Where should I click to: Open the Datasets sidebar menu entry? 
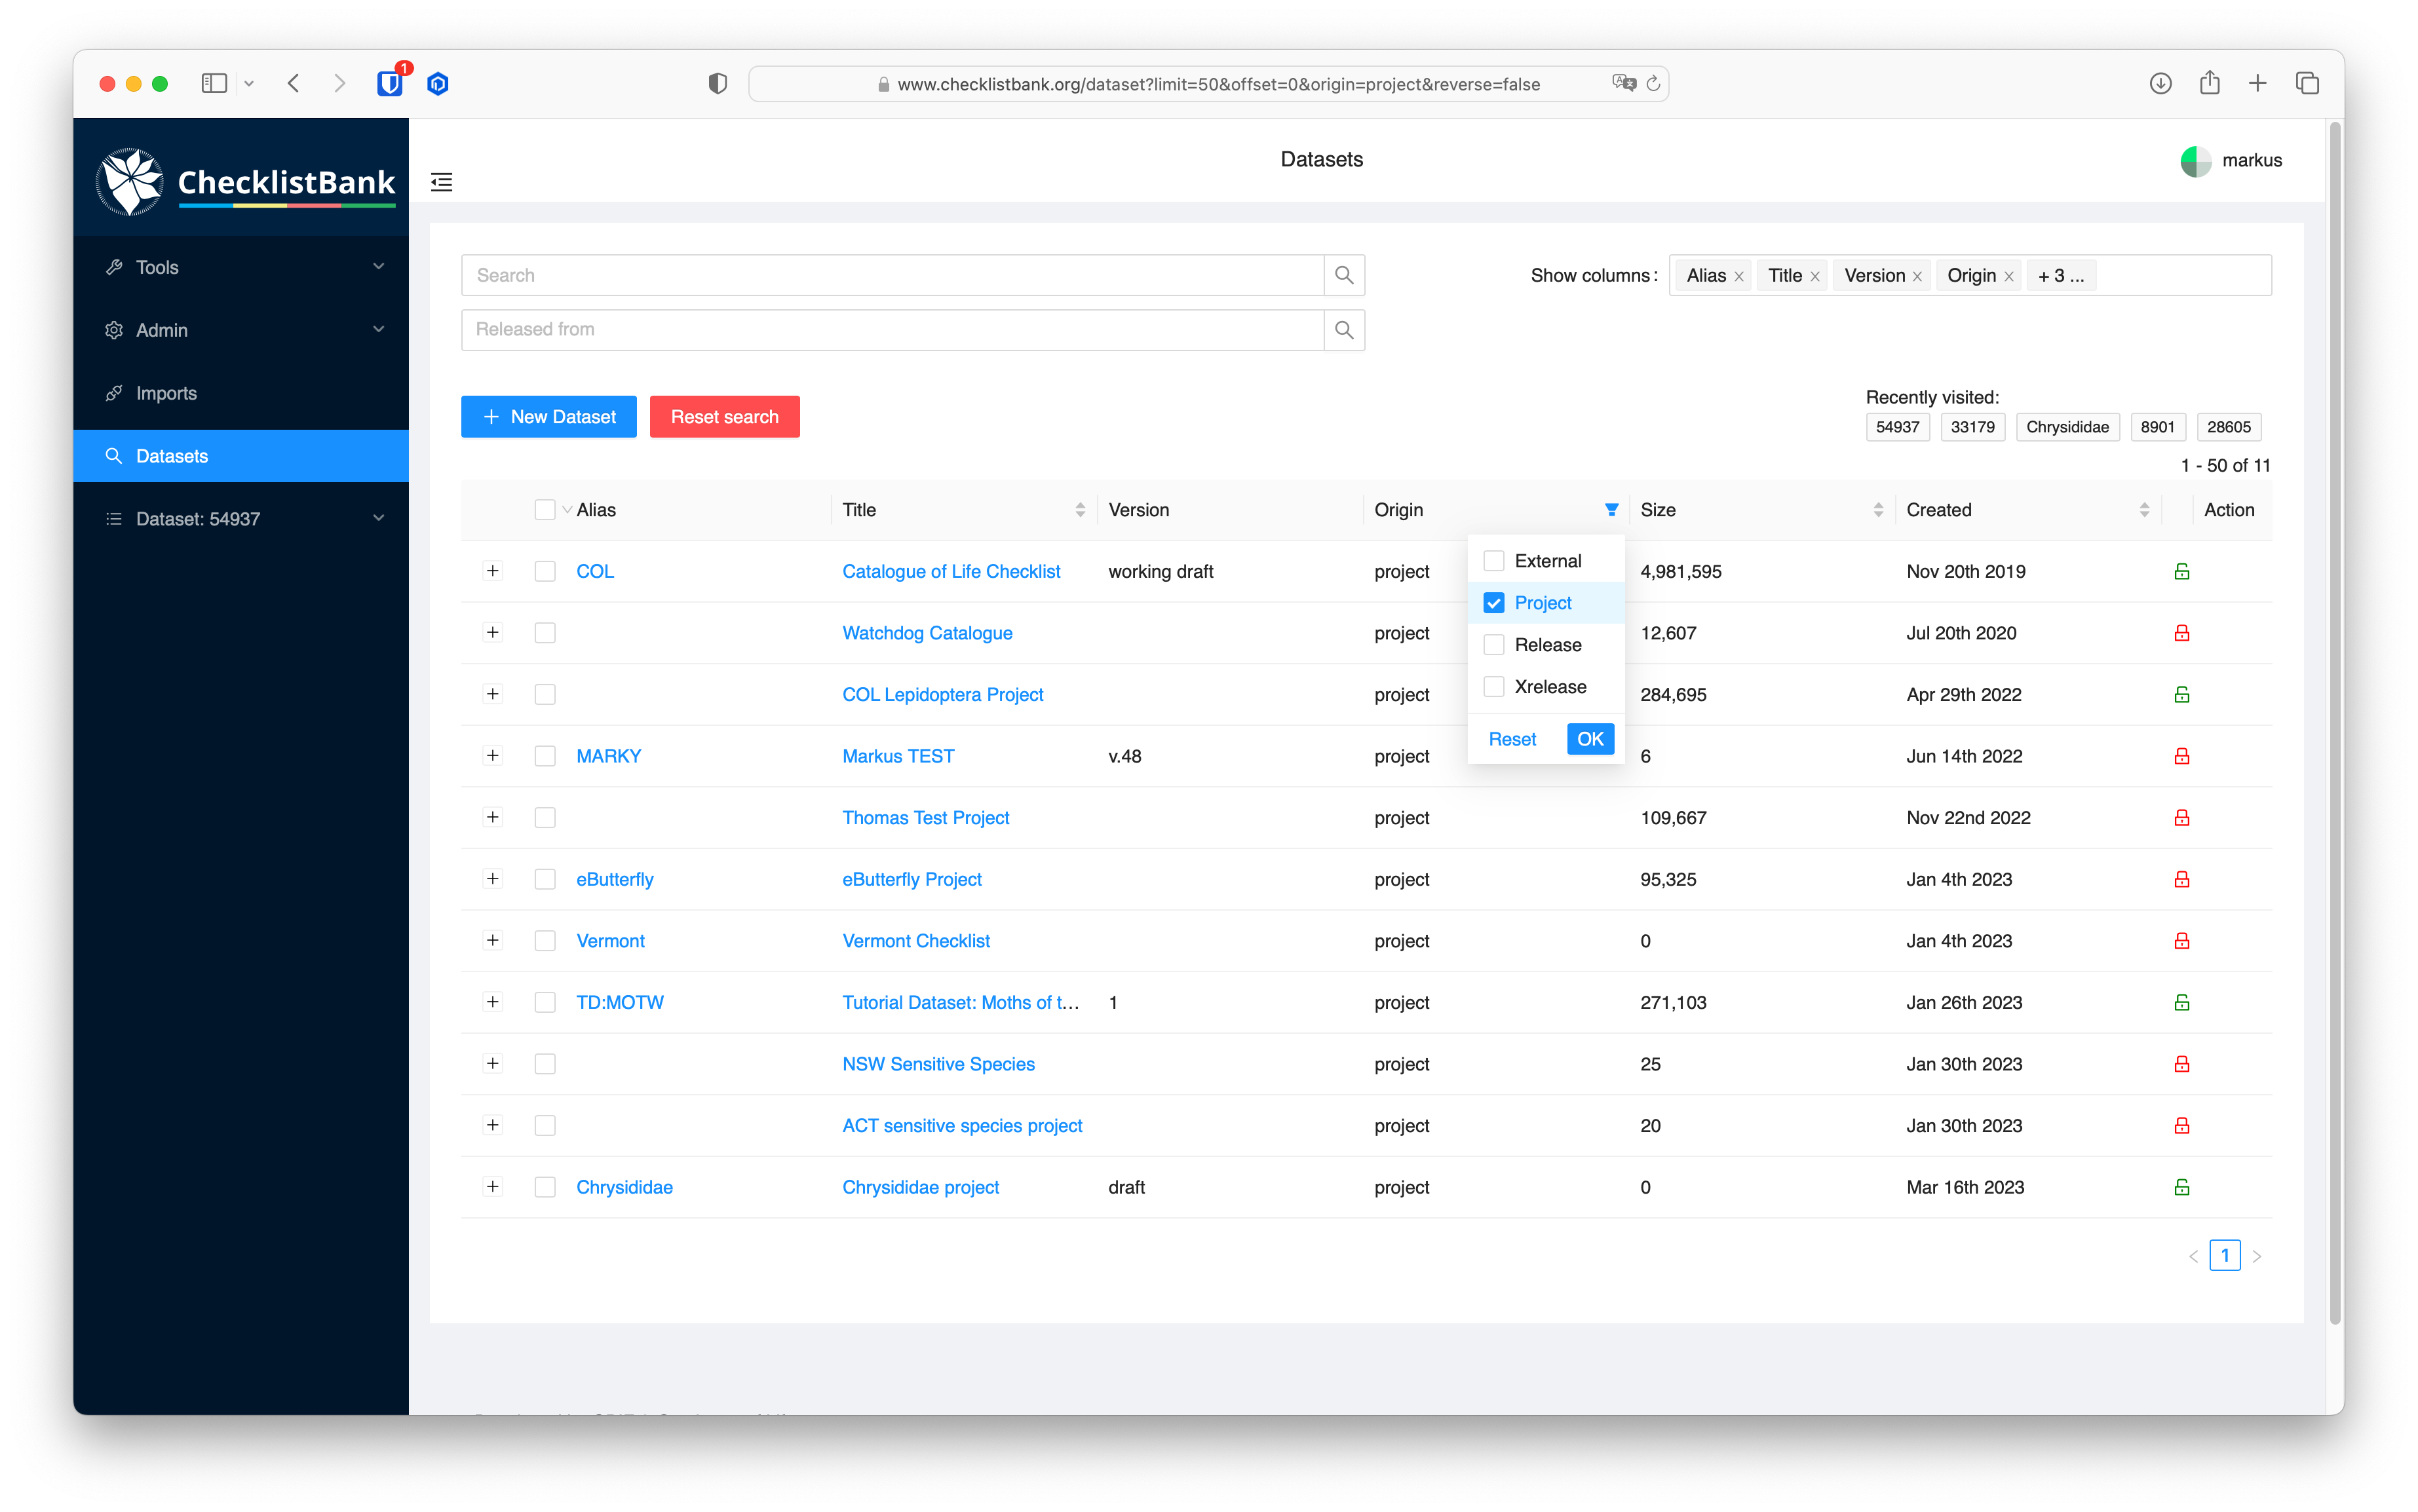(x=170, y=455)
